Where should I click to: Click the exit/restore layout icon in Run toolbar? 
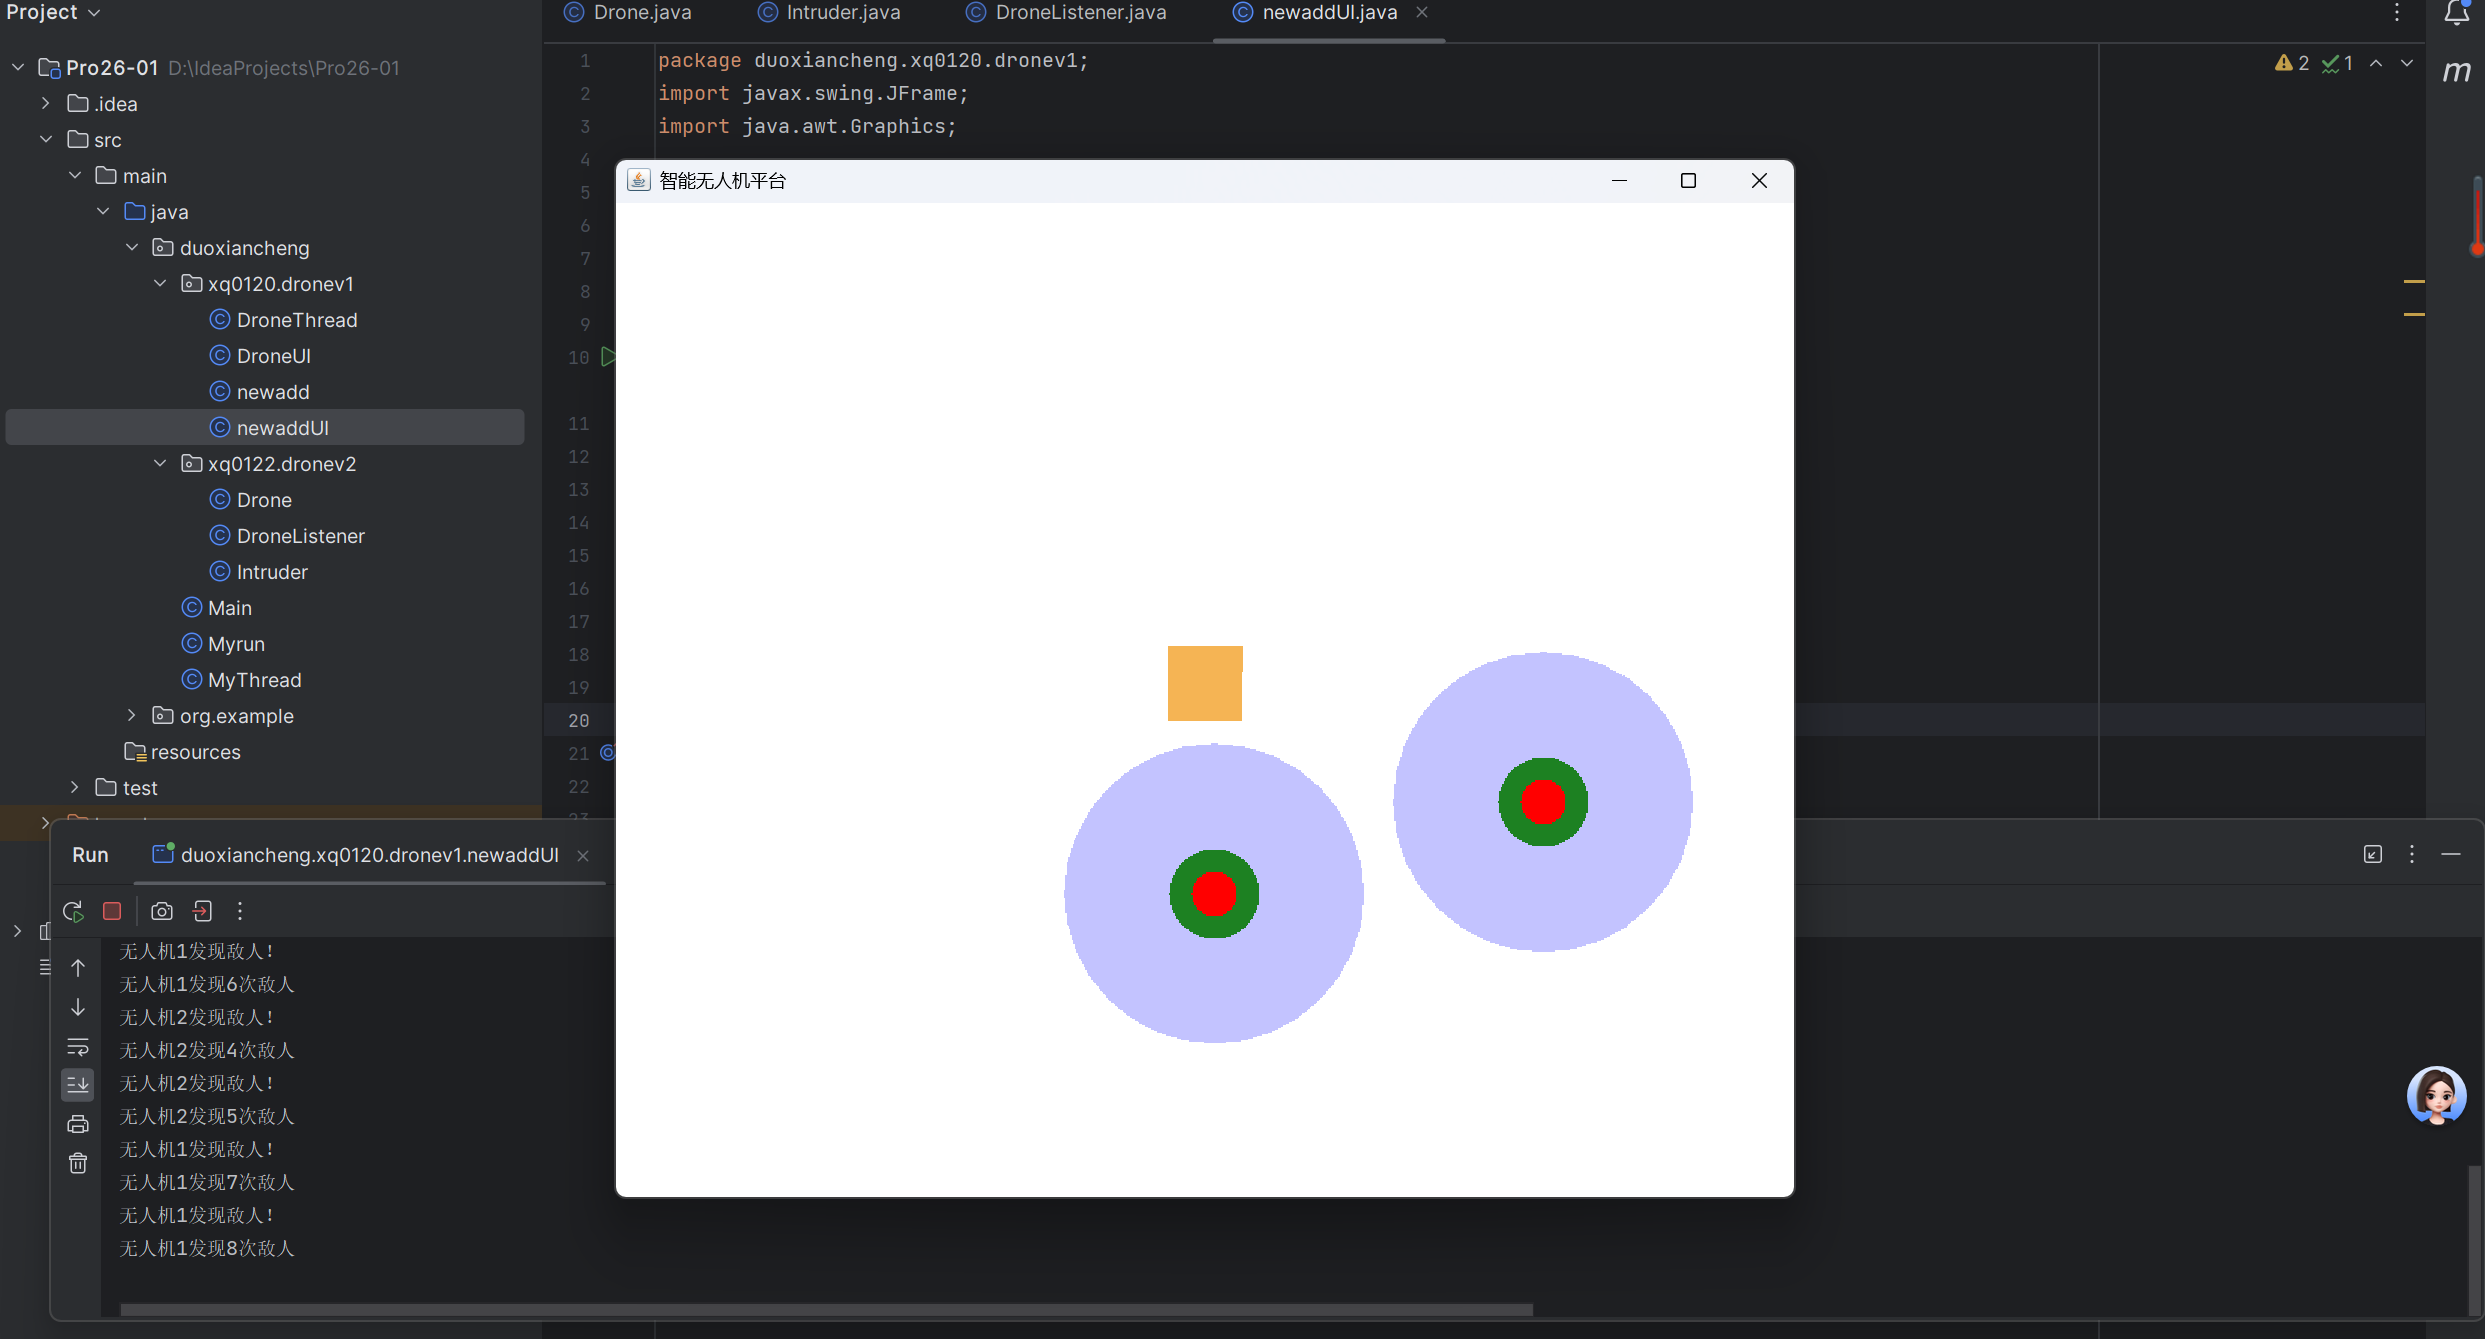click(x=203, y=911)
